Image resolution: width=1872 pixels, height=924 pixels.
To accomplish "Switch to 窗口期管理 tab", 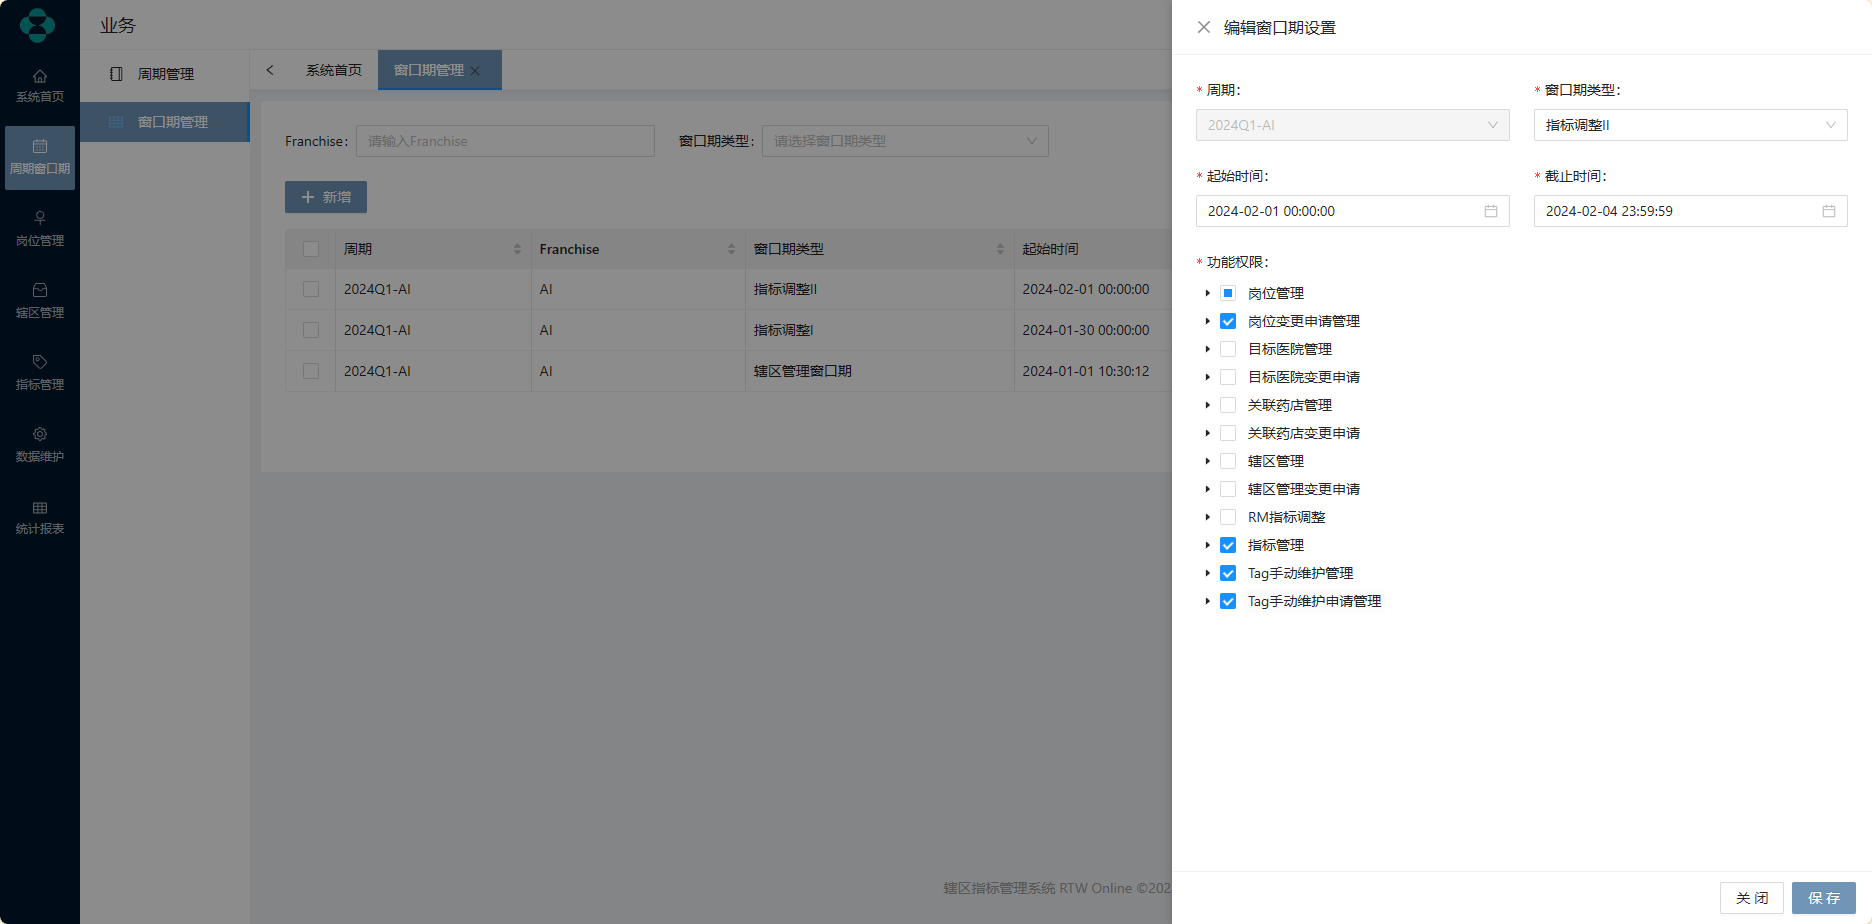I will pyautogui.click(x=429, y=70).
